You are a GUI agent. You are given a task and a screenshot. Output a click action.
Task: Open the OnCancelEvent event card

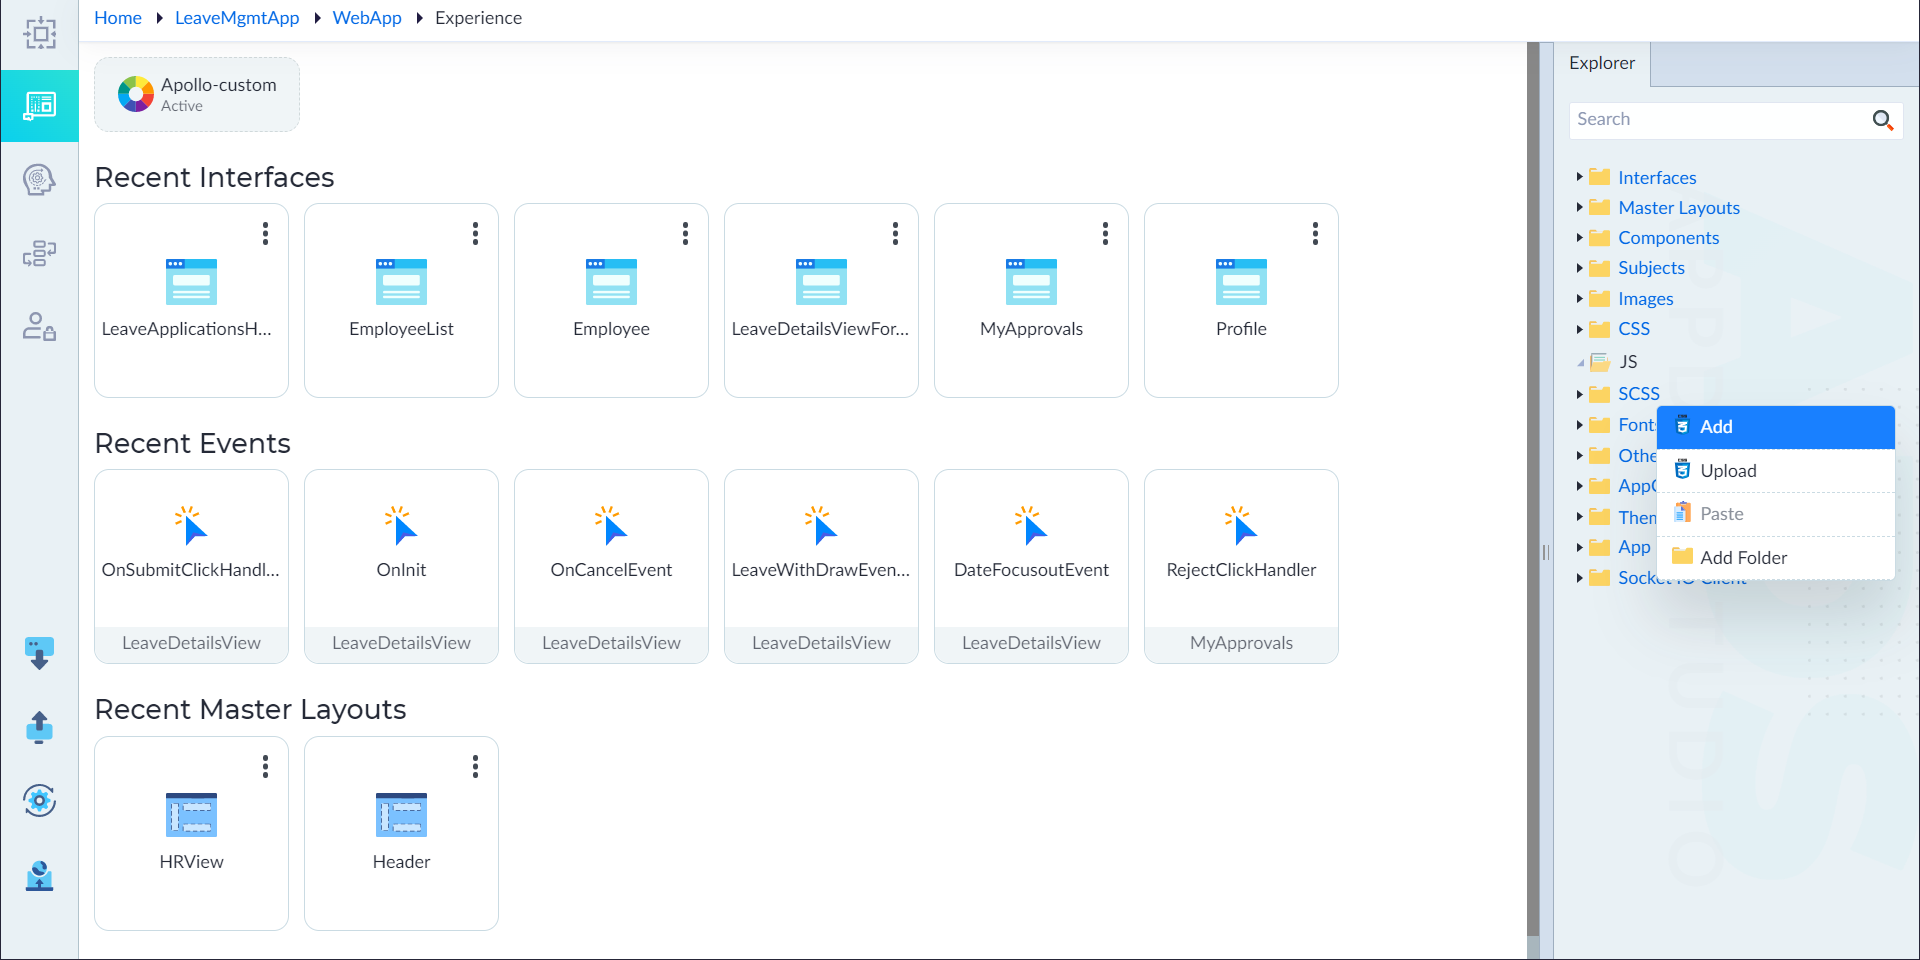click(x=611, y=566)
